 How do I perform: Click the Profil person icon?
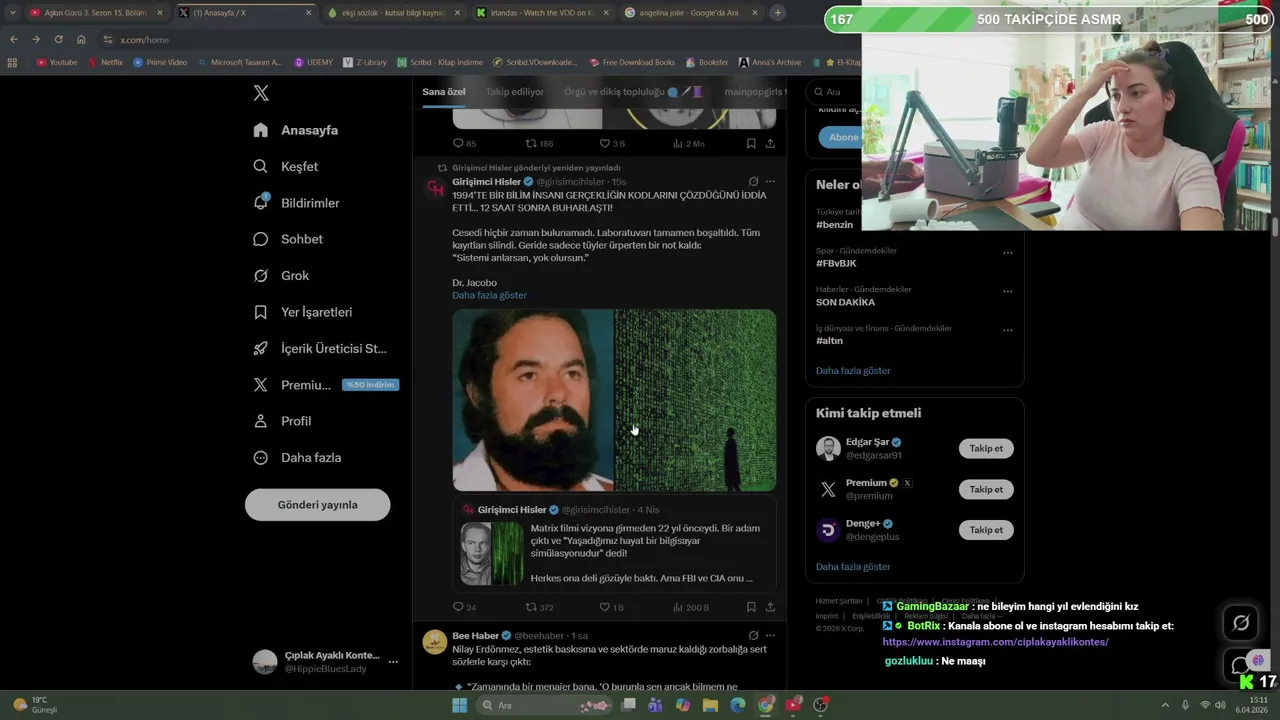[x=260, y=421]
